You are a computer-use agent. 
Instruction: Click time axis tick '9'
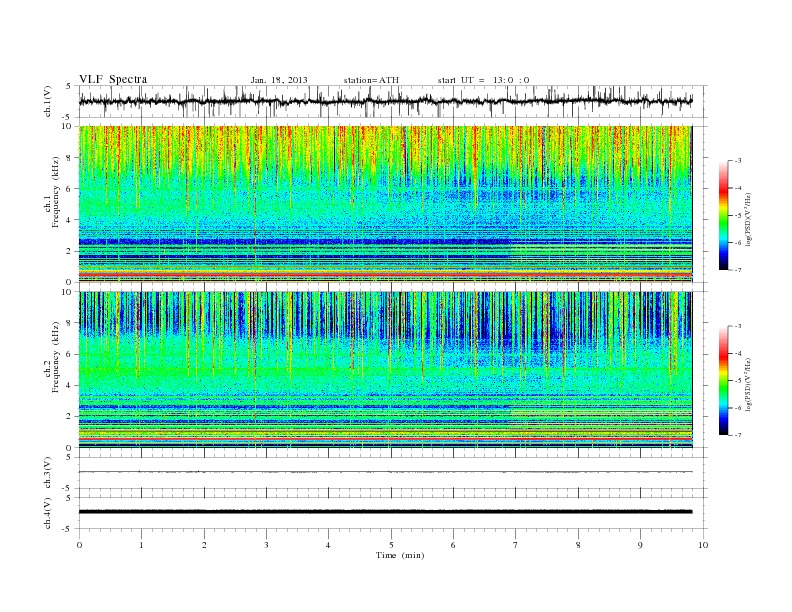pos(640,545)
